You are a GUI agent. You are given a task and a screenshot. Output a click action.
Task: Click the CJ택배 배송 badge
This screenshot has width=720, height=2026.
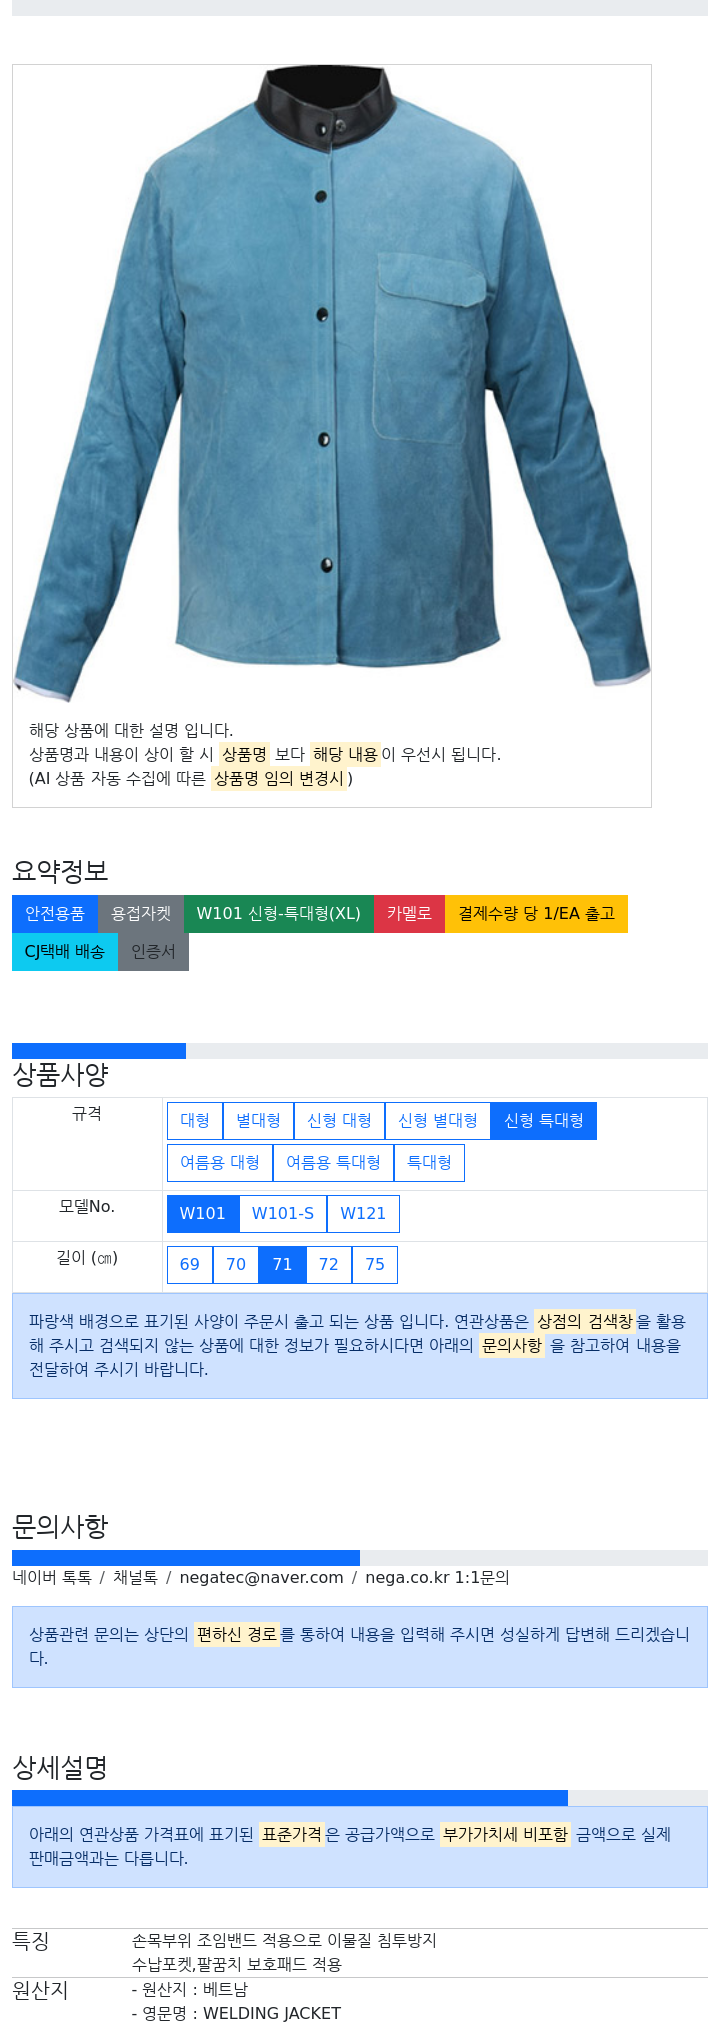(x=65, y=951)
